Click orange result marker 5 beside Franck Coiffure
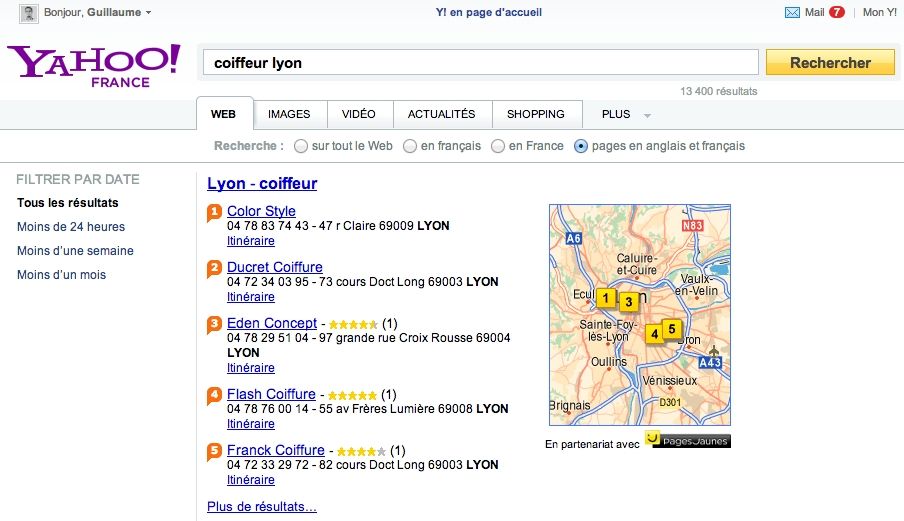The height and width of the screenshot is (521, 904). (x=214, y=451)
